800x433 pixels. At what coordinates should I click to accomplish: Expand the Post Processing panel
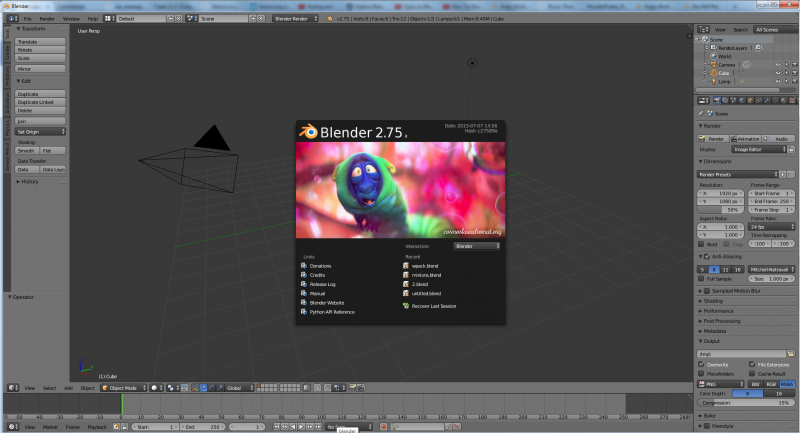pyautogui.click(x=721, y=321)
